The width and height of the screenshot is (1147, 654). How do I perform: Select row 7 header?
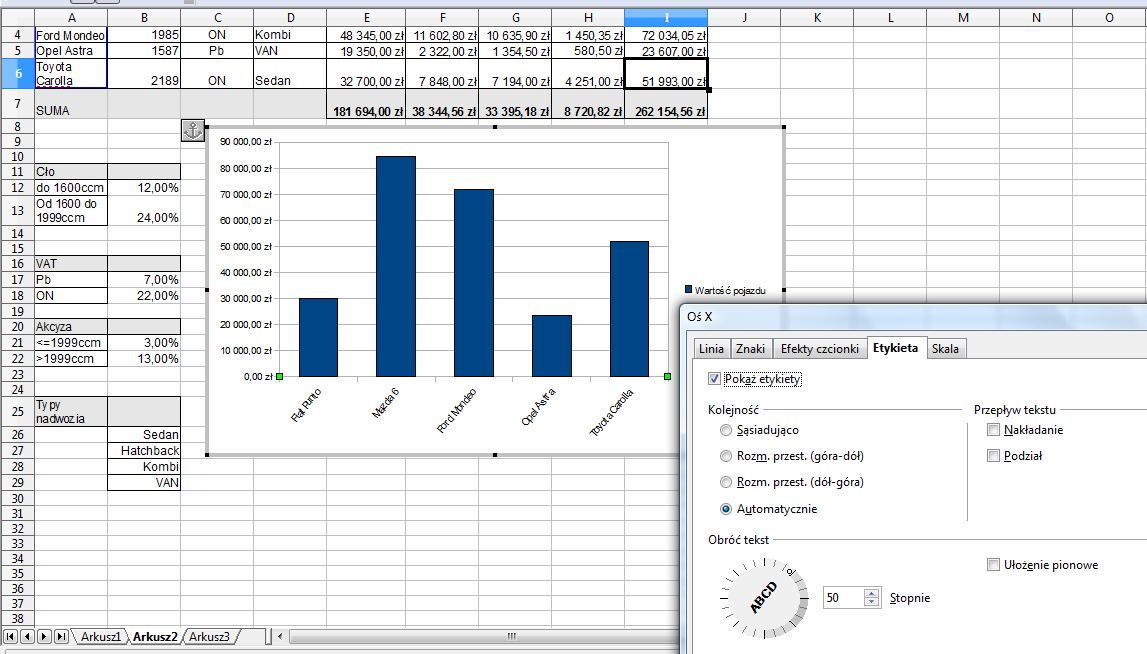17,104
